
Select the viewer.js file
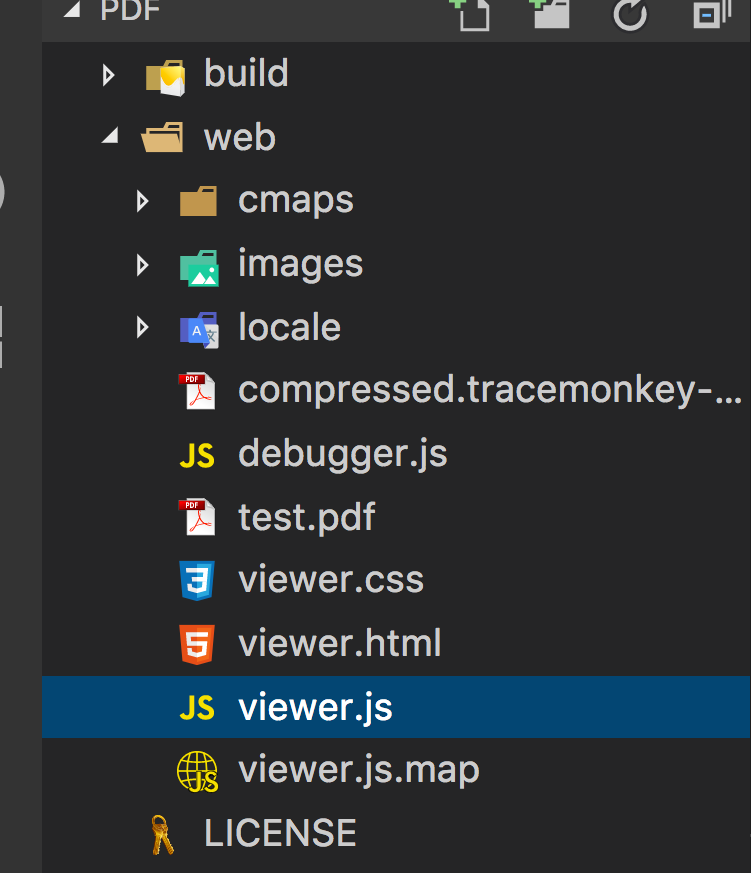tap(315, 707)
